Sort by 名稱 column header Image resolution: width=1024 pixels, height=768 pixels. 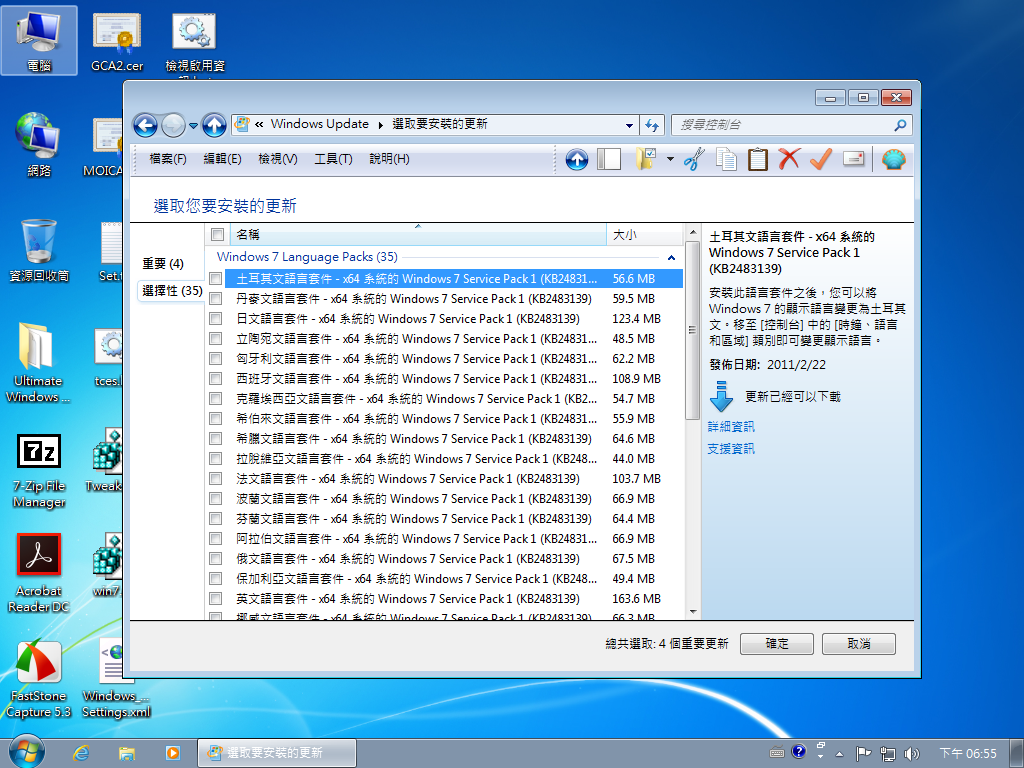pos(418,234)
